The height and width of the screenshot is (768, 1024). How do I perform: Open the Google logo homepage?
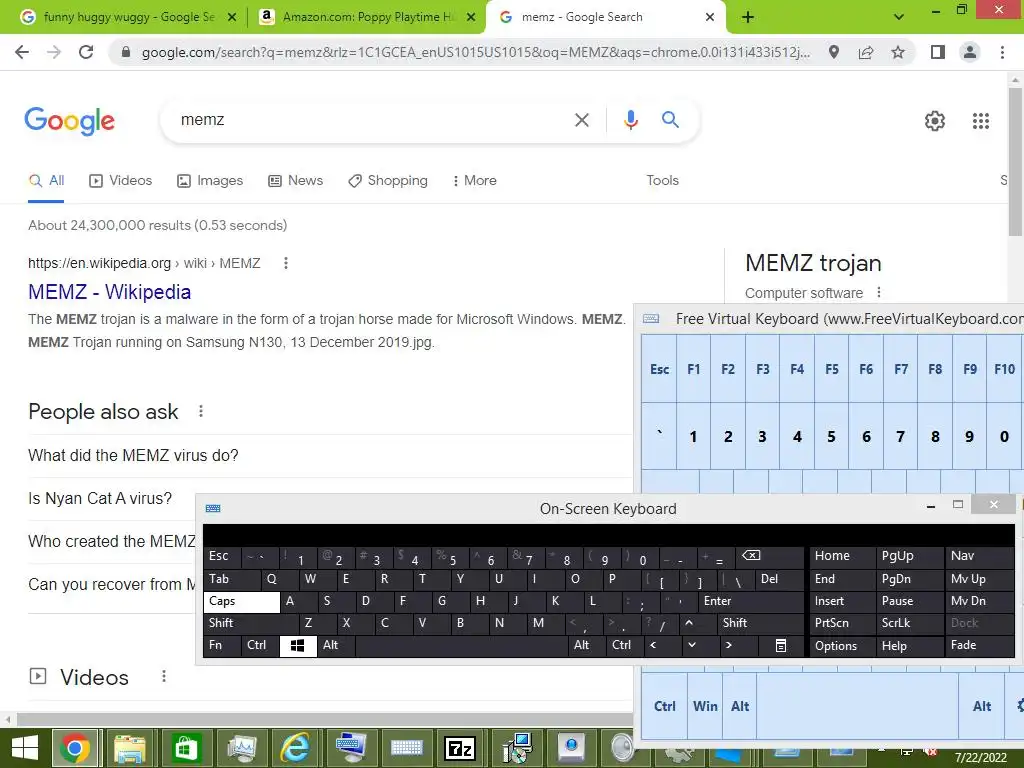tap(70, 121)
